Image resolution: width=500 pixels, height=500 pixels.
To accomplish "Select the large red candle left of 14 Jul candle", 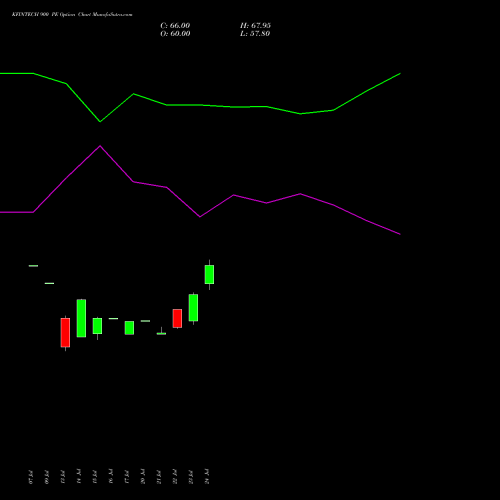I will (x=65, y=333).
